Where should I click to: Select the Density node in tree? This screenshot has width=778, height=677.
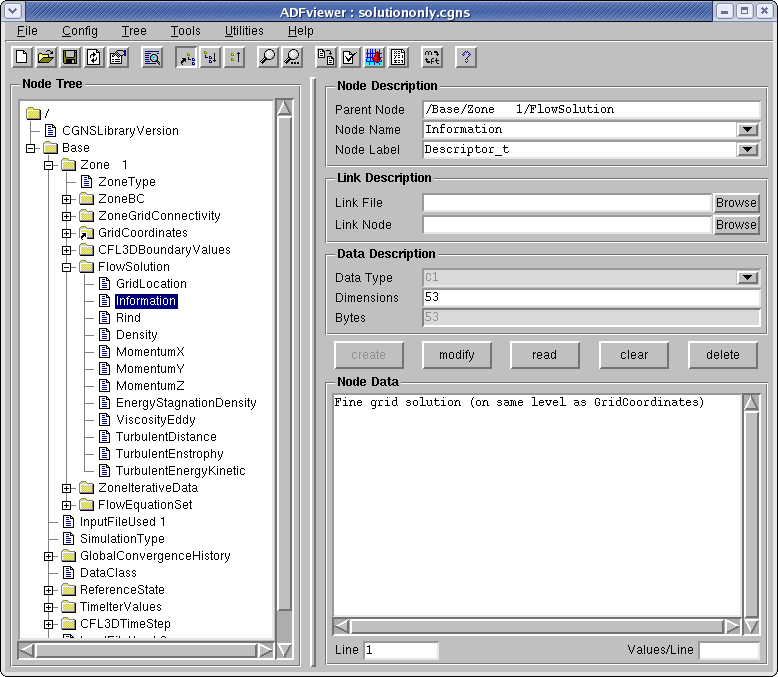(136, 335)
